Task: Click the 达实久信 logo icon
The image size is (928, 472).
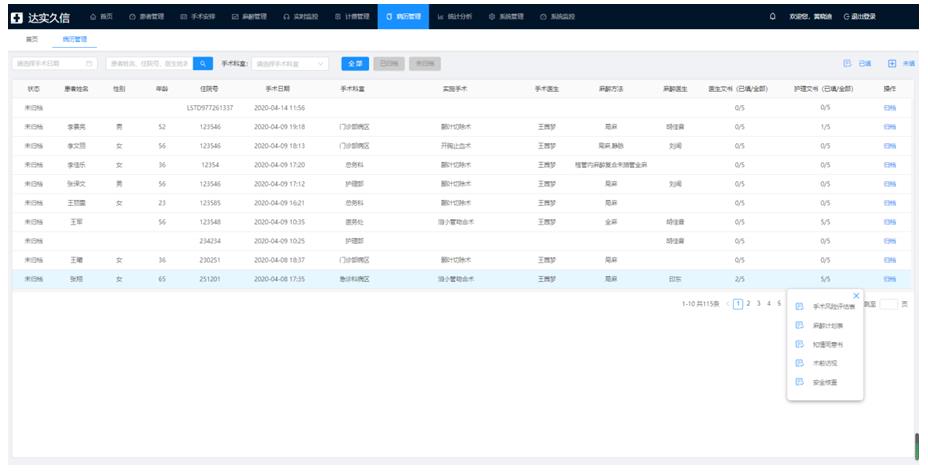Action: 16,17
